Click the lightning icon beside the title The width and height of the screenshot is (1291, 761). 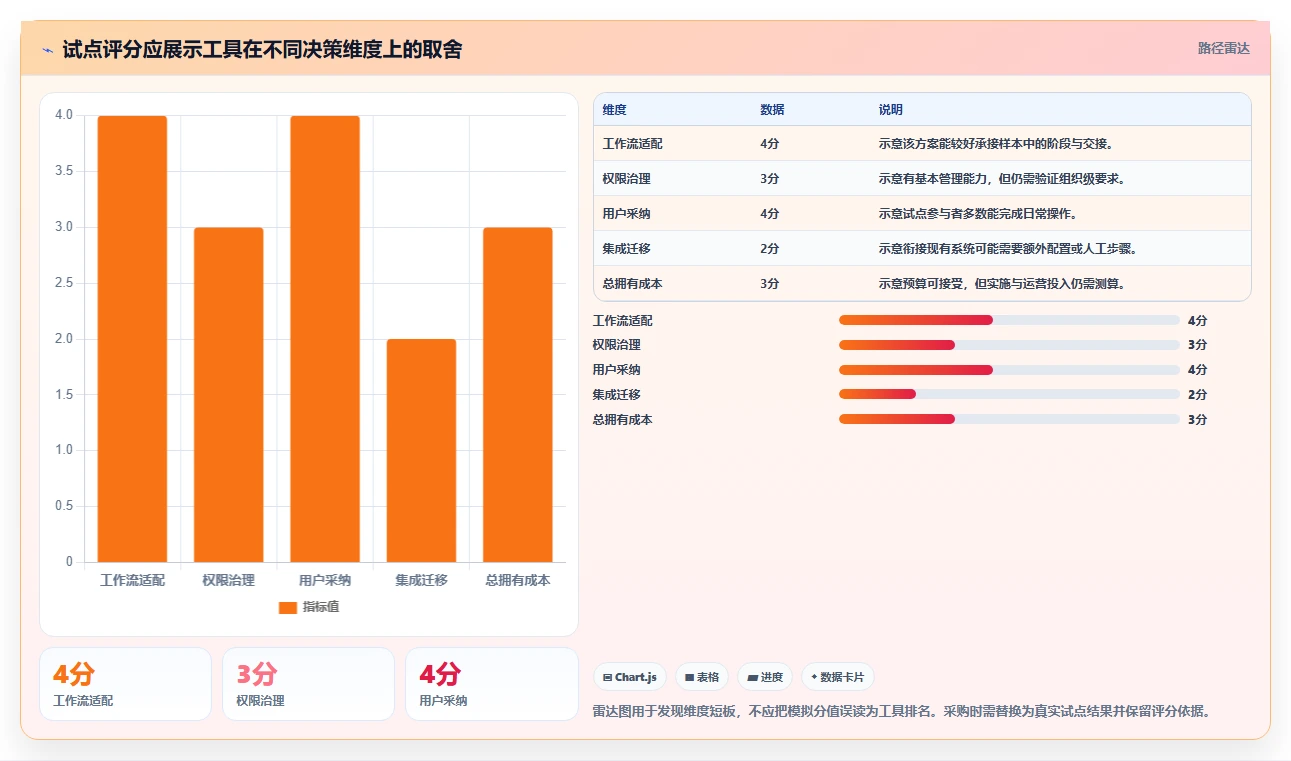tap(47, 50)
